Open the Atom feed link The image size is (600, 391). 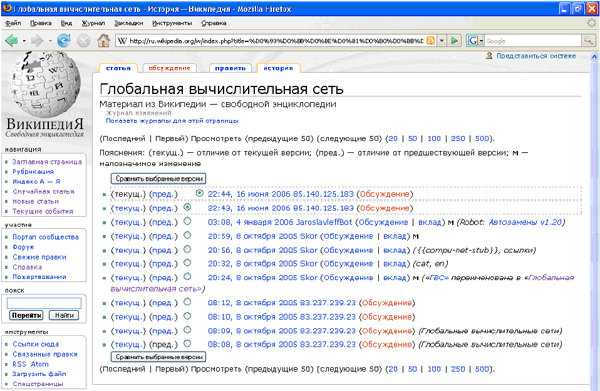click(x=40, y=364)
